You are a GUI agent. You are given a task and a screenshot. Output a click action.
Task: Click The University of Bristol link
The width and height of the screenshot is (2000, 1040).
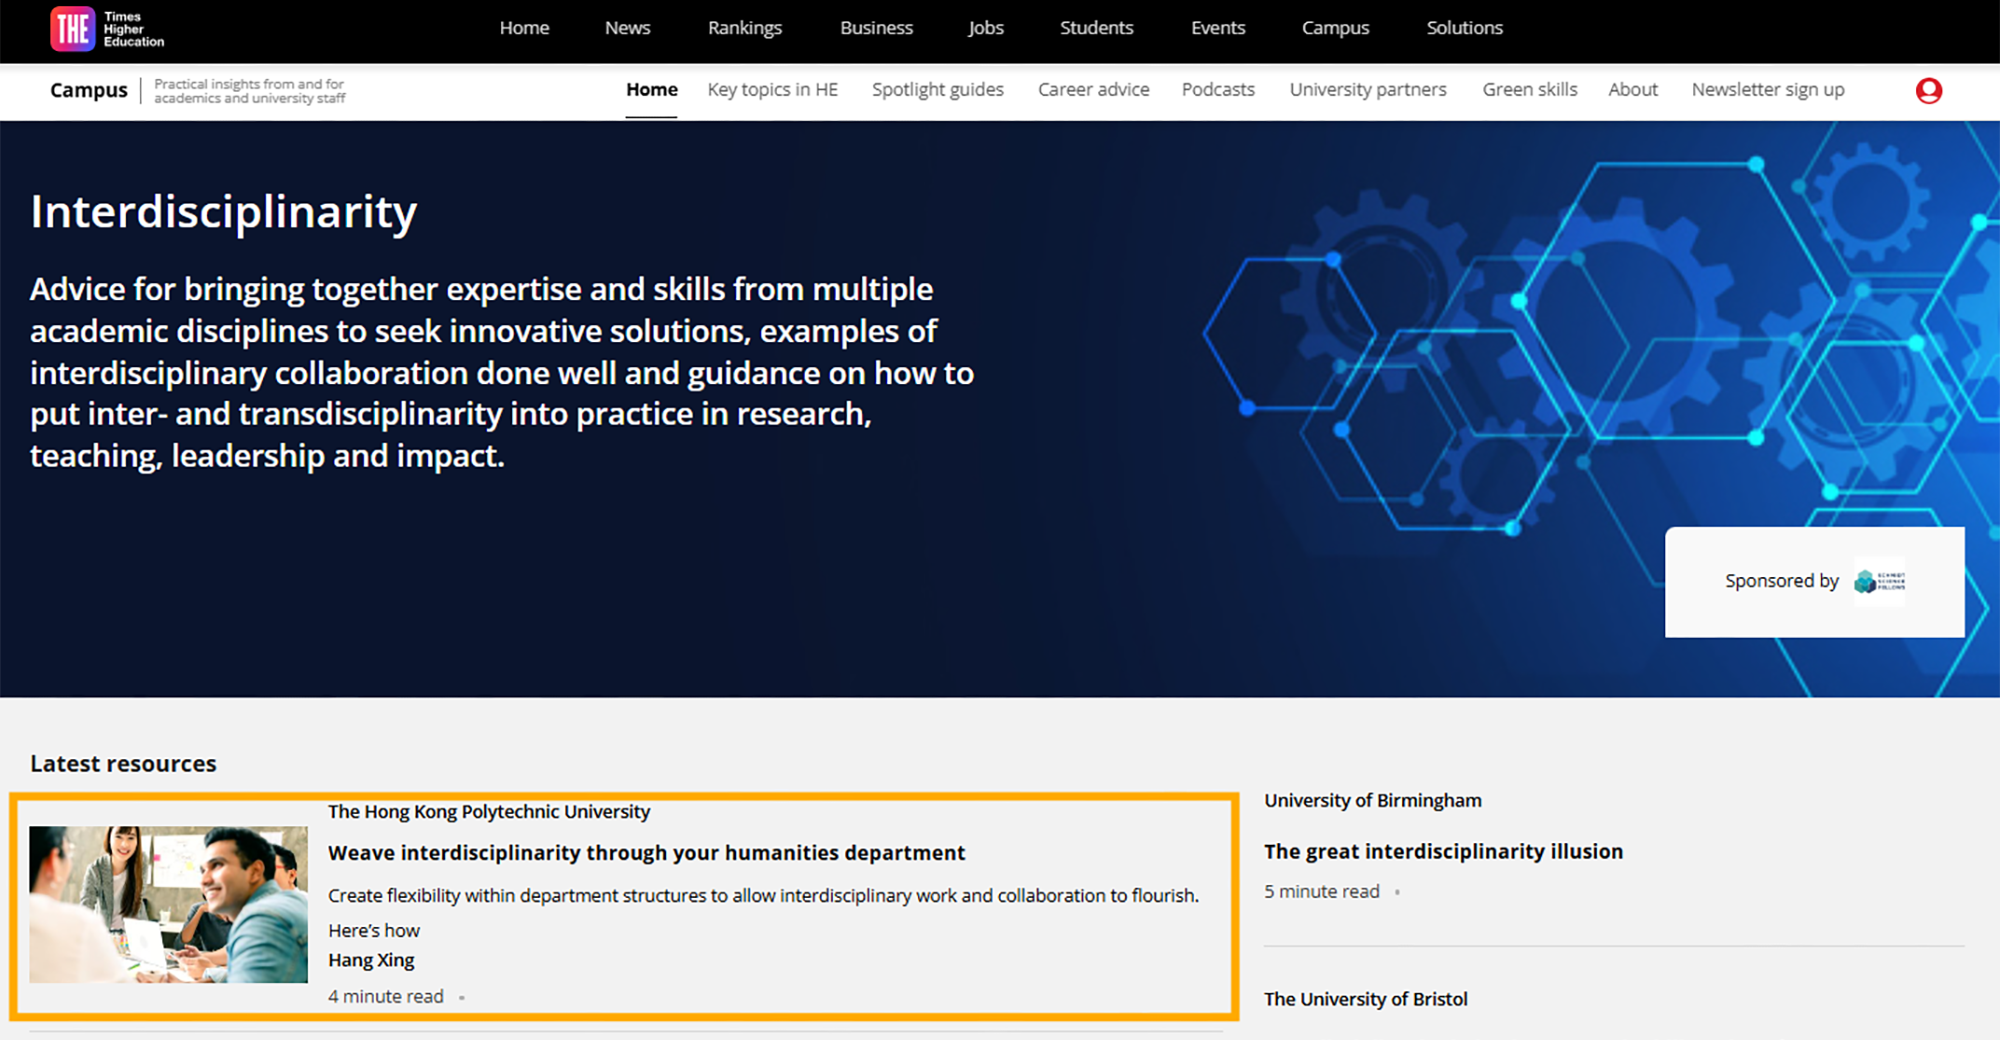[1365, 999]
